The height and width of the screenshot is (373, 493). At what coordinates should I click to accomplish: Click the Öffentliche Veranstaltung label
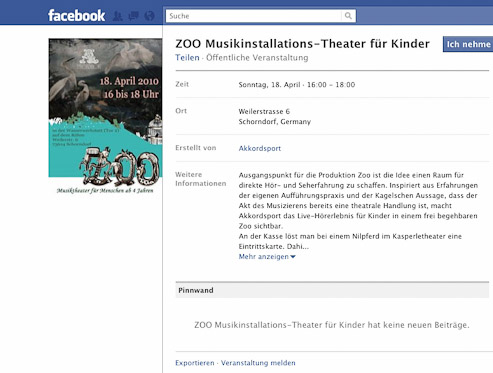point(257,58)
